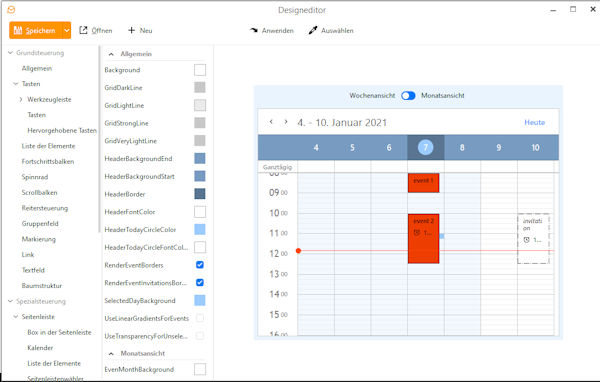This screenshot has height=382, width=600.
Task: Go to next week arrow
Action: coord(285,122)
